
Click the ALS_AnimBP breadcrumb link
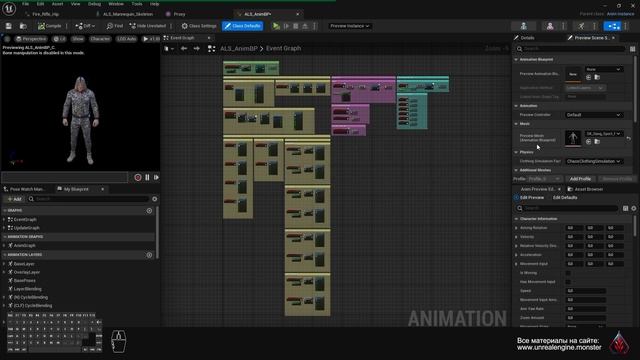pyautogui.click(x=239, y=49)
